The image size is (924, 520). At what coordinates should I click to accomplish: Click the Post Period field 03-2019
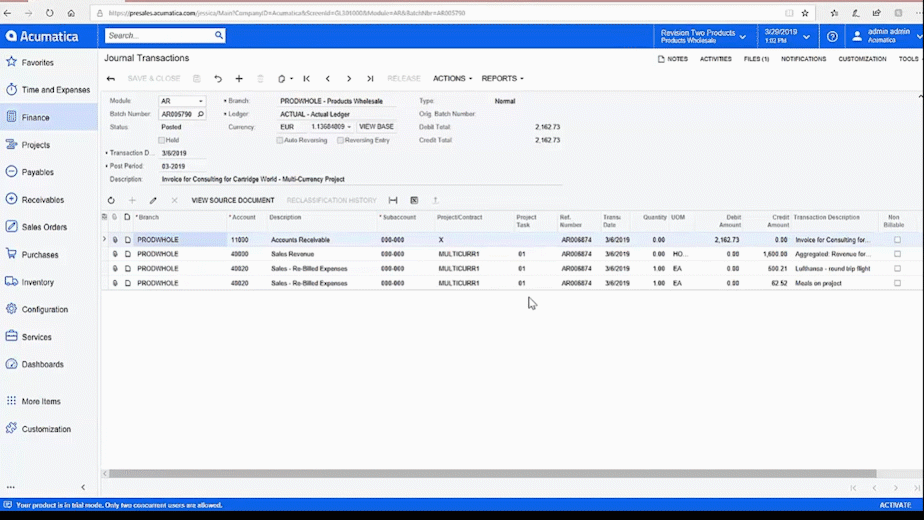point(183,166)
